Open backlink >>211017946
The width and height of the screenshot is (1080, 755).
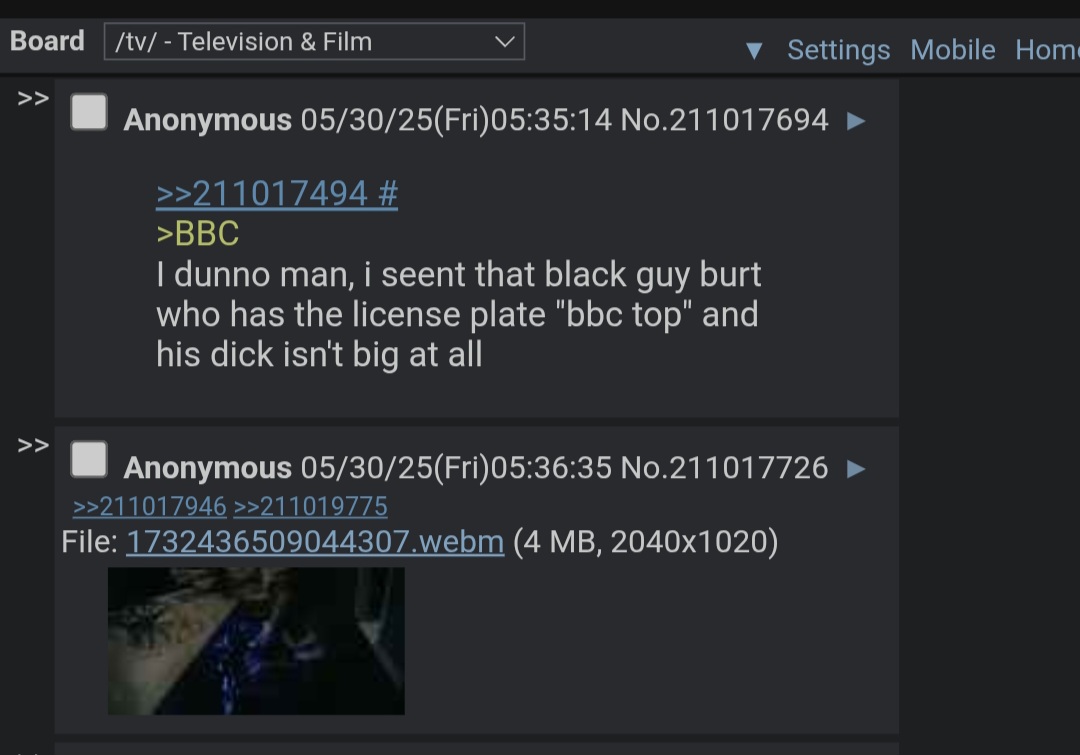tap(149, 506)
